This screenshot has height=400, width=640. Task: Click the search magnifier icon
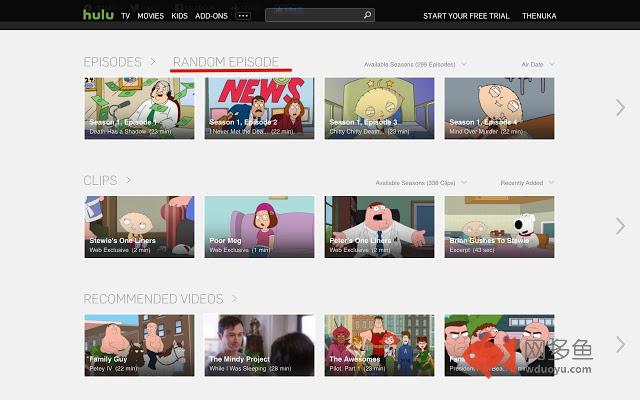367,15
